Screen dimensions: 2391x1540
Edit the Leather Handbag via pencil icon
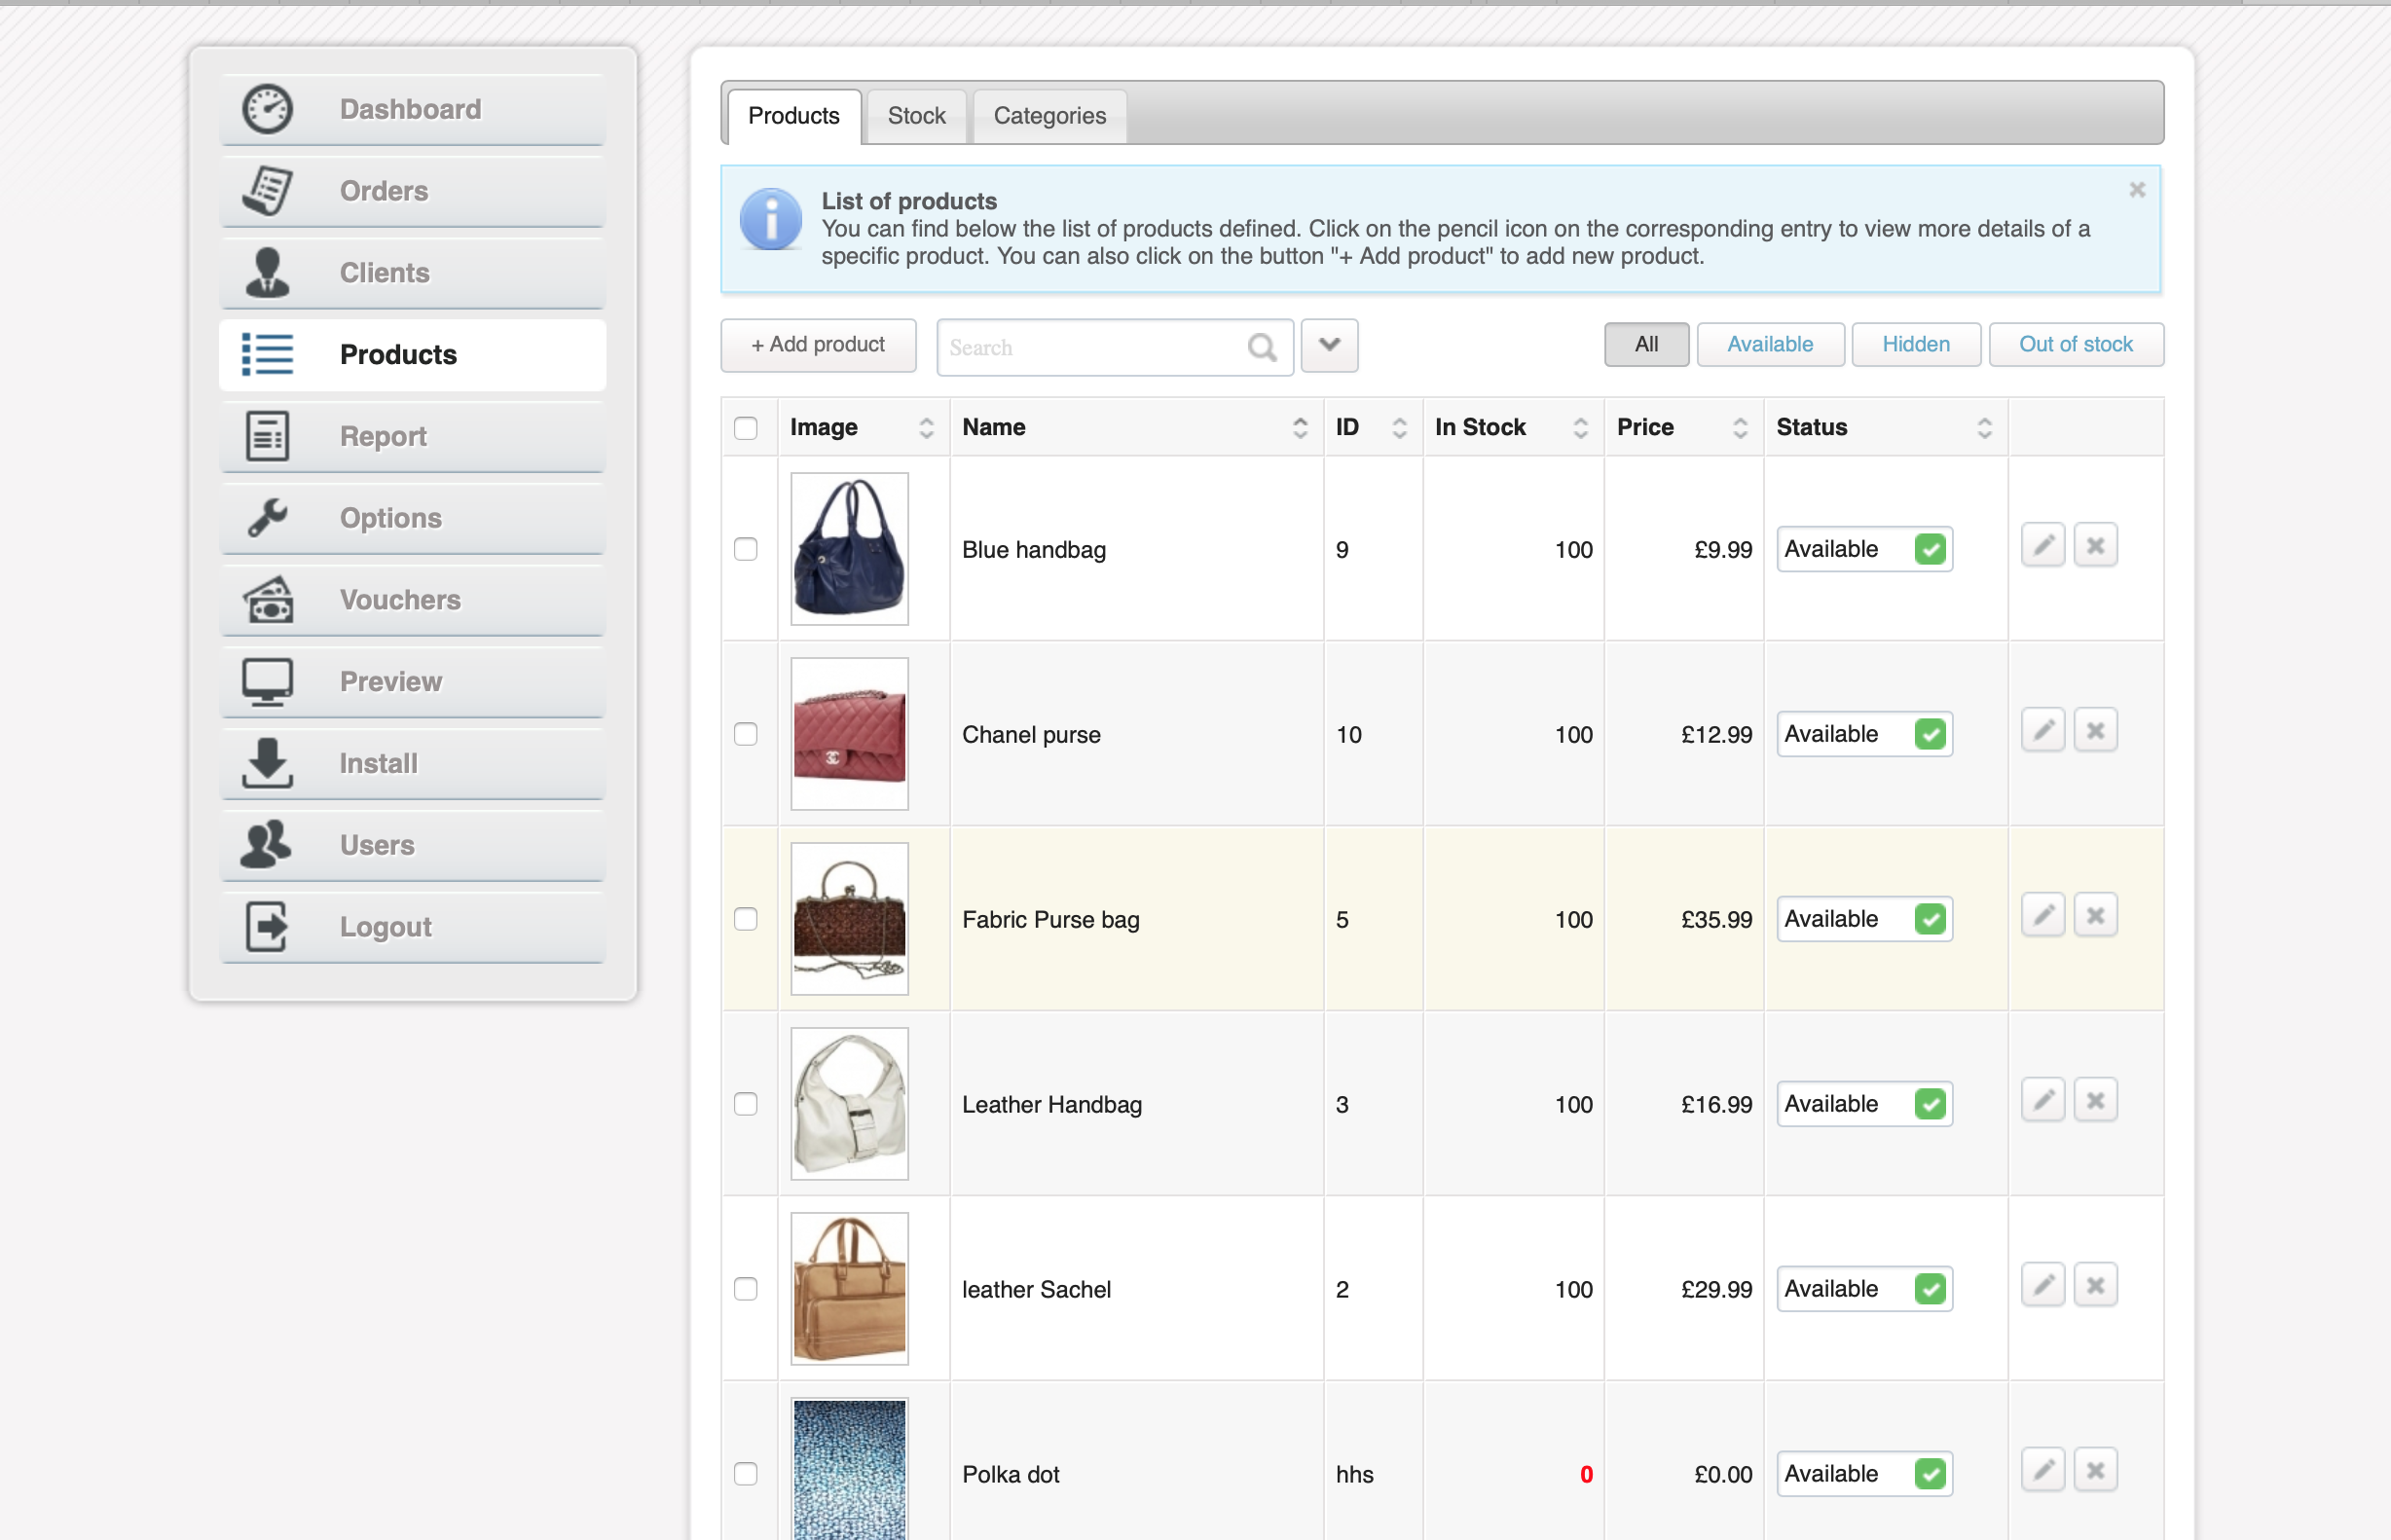2042,1101
